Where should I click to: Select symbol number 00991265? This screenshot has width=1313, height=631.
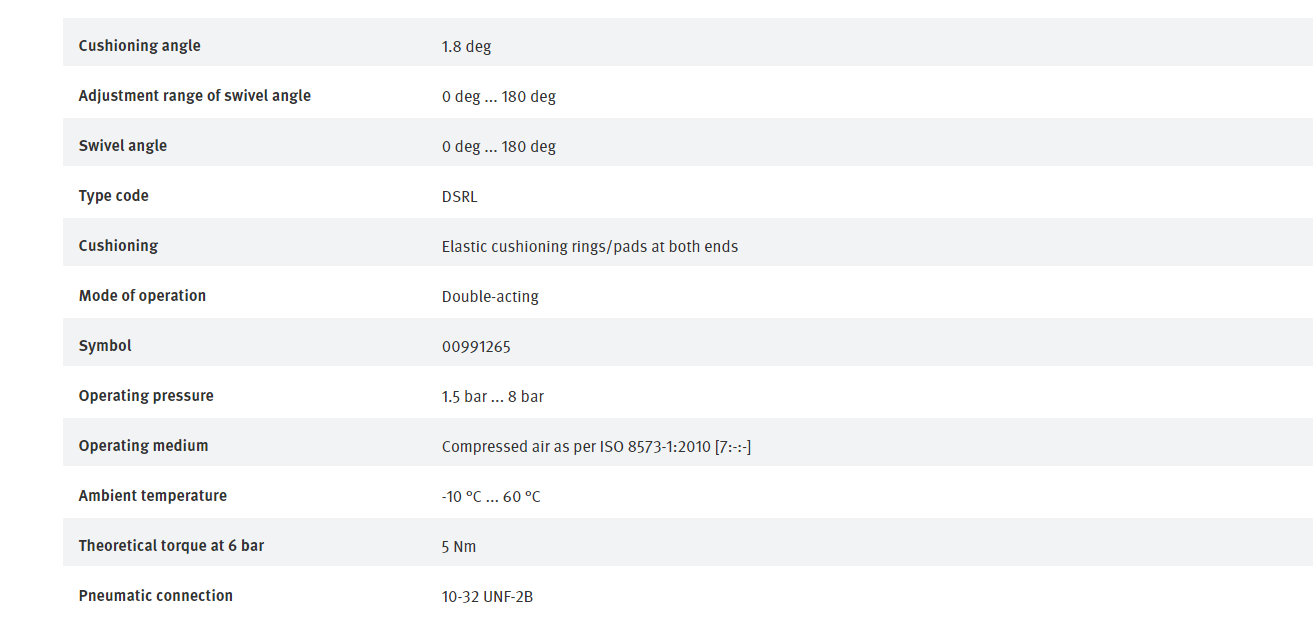[x=476, y=346]
